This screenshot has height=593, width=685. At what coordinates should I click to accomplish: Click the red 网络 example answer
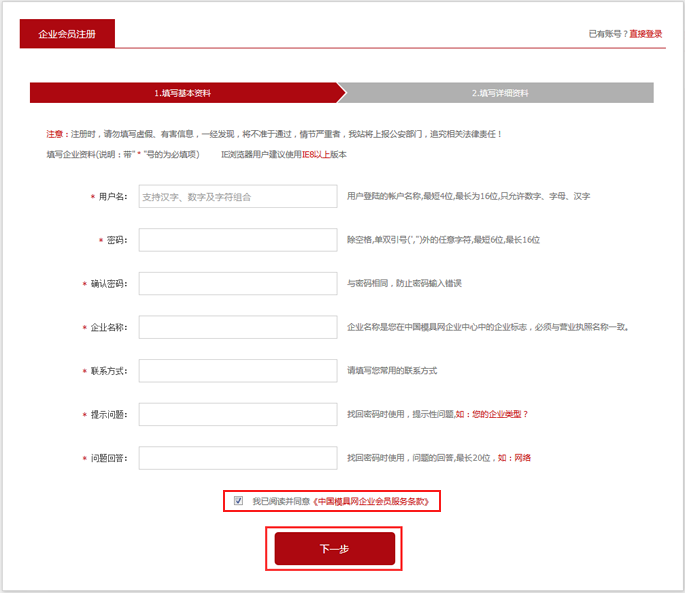[522, 458]
